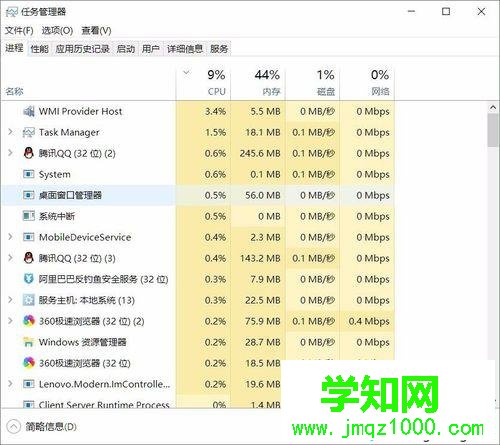Select the 阿里巴巴反钓鱼安全服务 (32 位) row name

tap(103, 279)
